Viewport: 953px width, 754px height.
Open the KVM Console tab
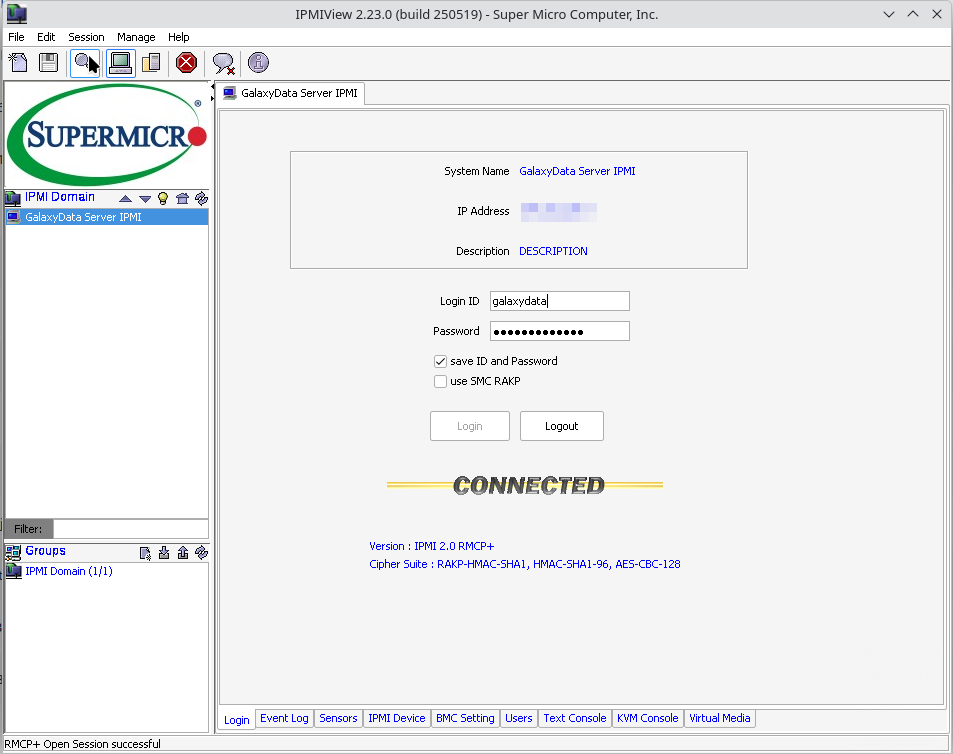point(648,718)
